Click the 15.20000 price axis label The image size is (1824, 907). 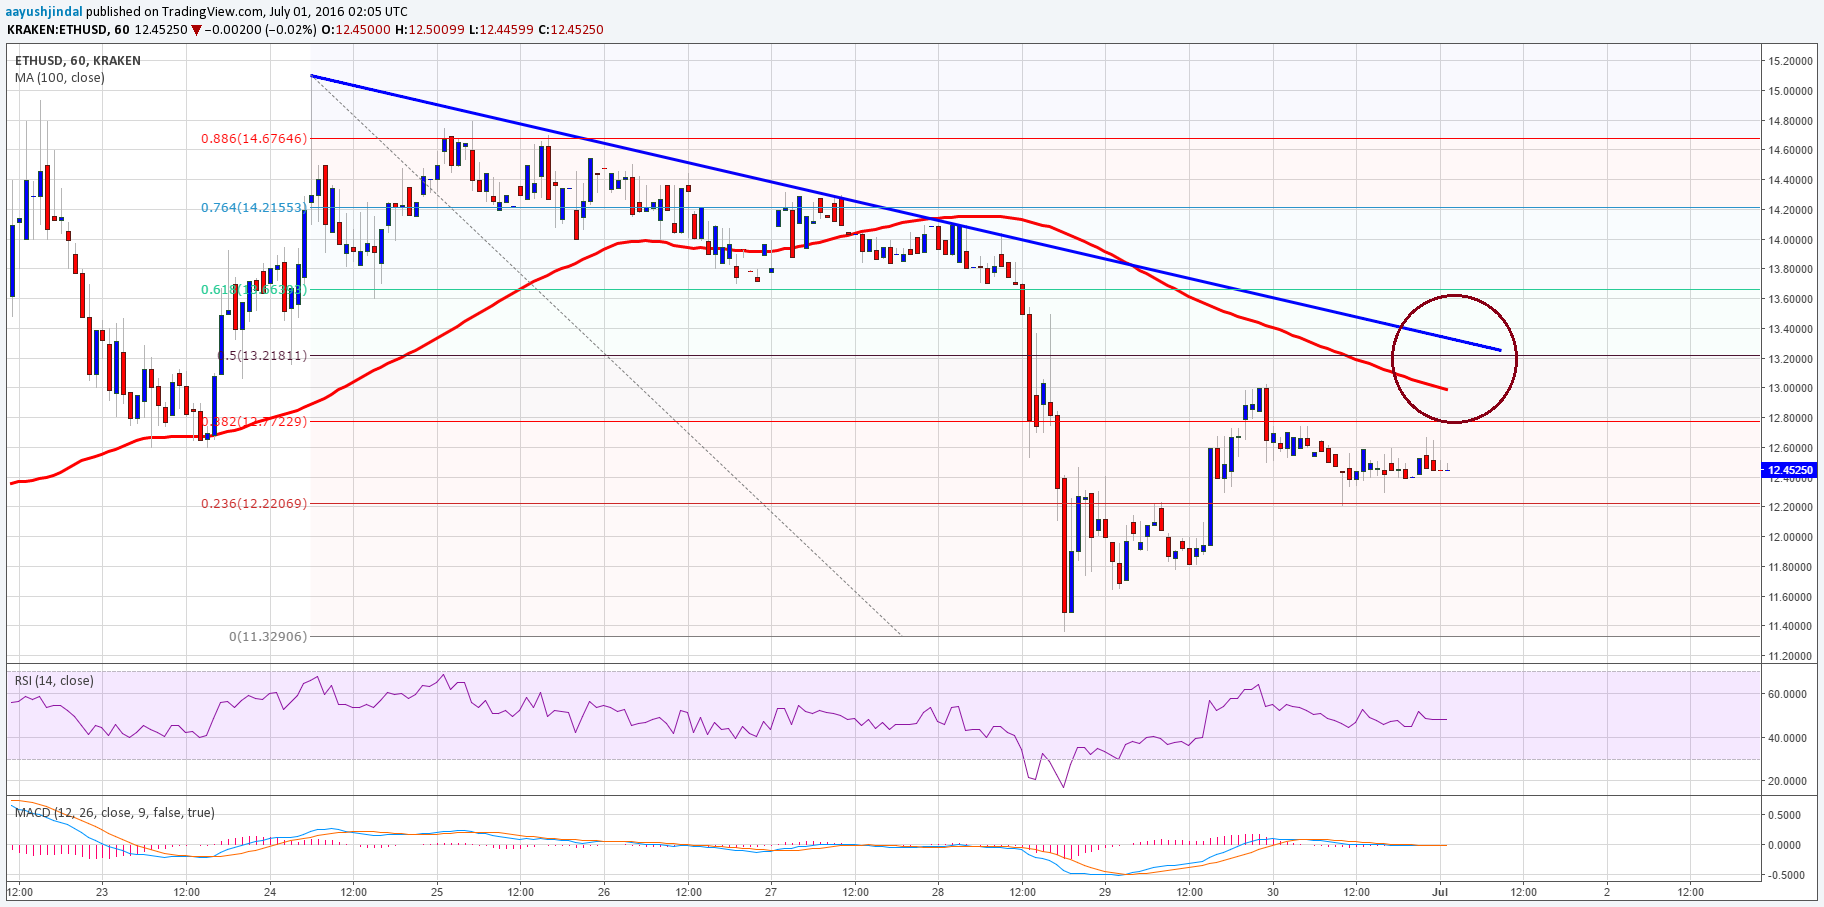click(x=1790, y=61)
